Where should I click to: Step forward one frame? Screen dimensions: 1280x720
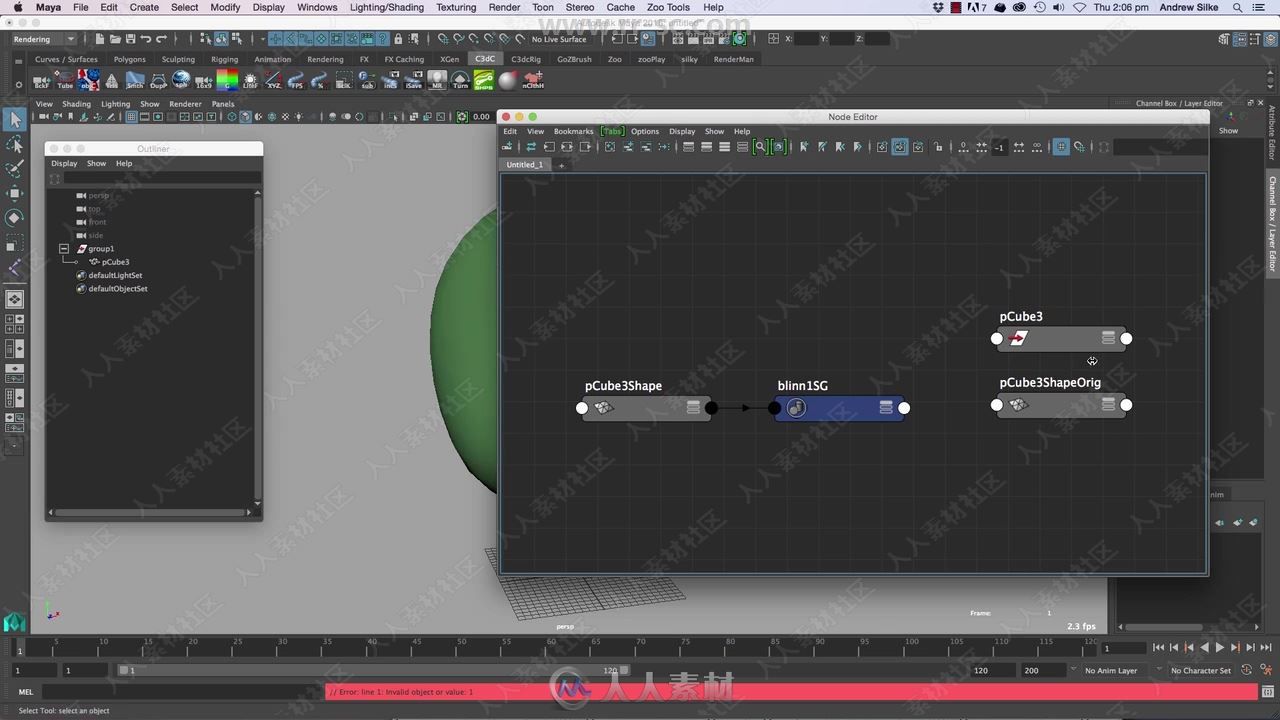[1250, 648]
